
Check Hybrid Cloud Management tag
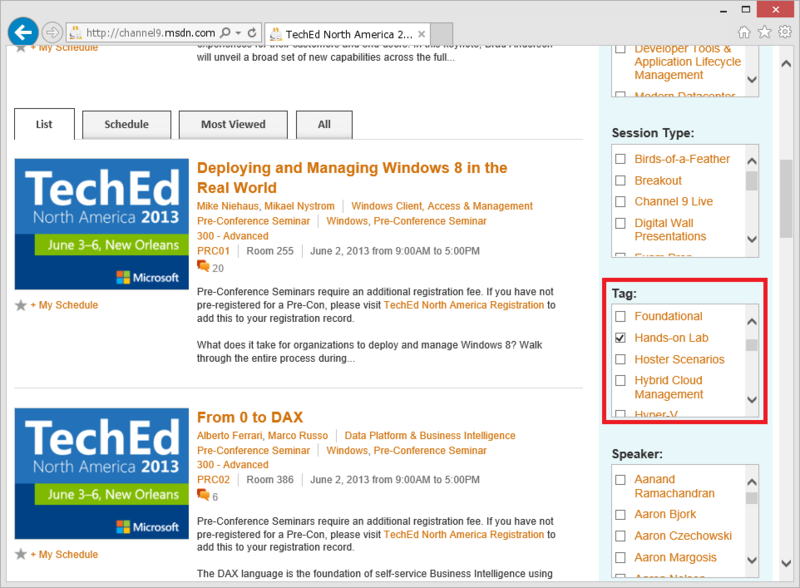(620, 381)
